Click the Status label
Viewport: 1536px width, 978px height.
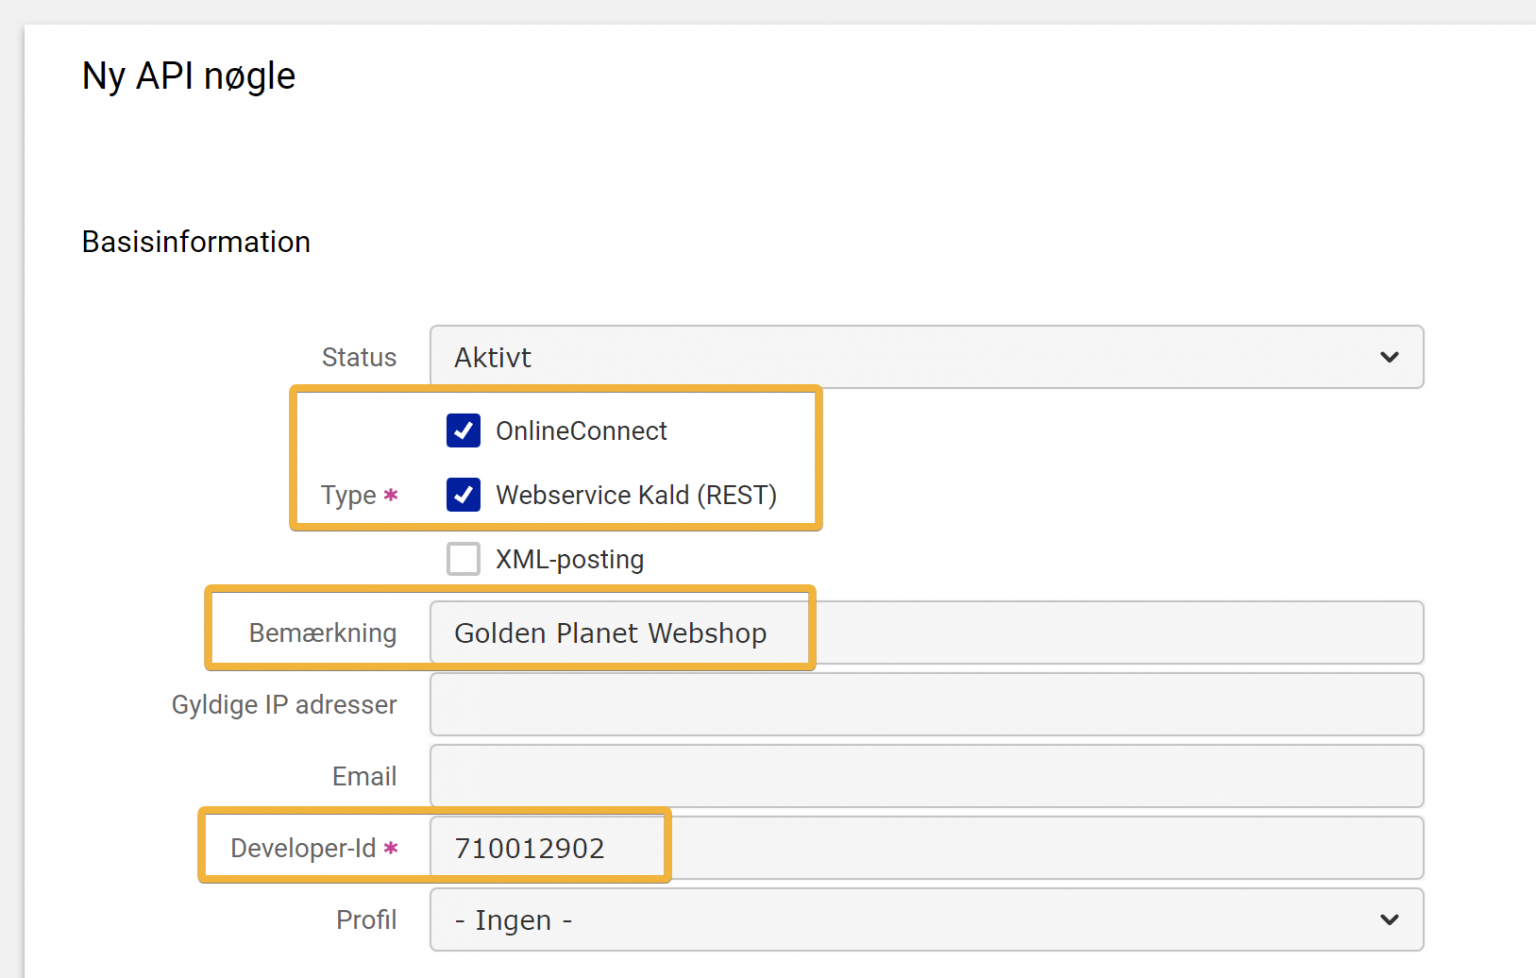coord(359,357)
